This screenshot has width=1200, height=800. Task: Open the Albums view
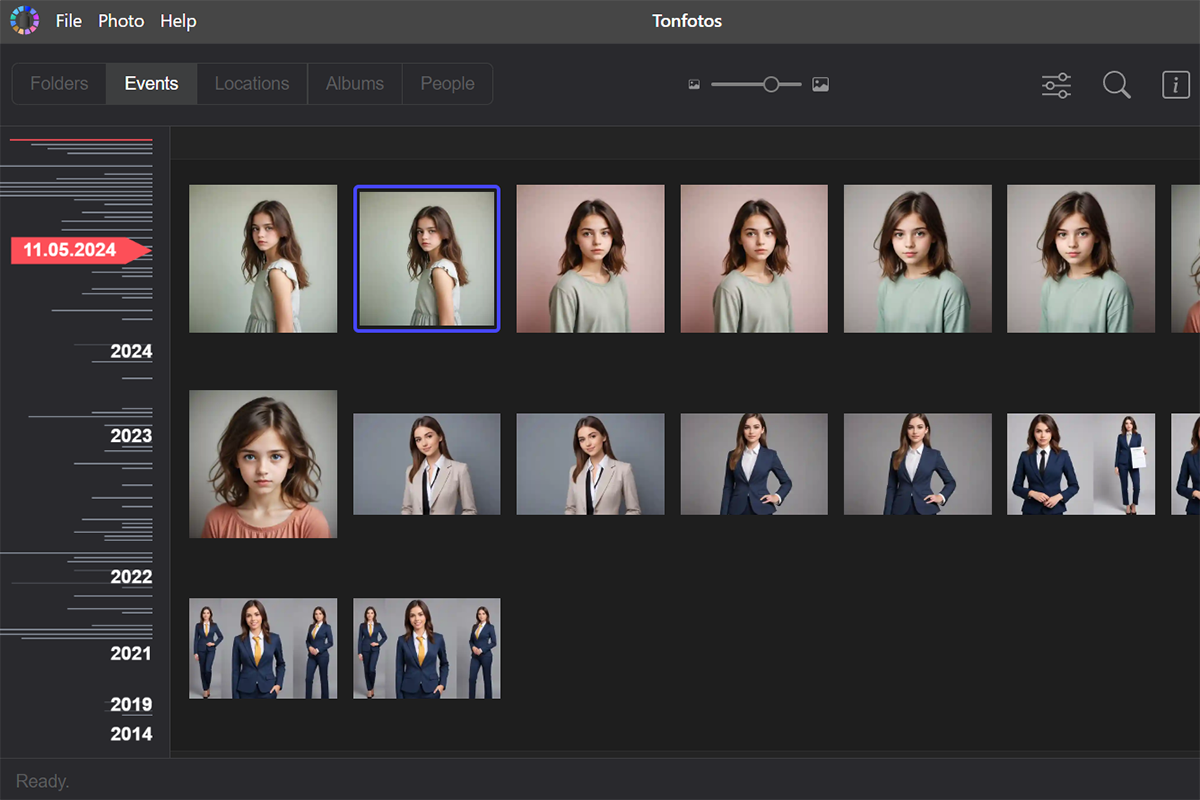(354, 84)
